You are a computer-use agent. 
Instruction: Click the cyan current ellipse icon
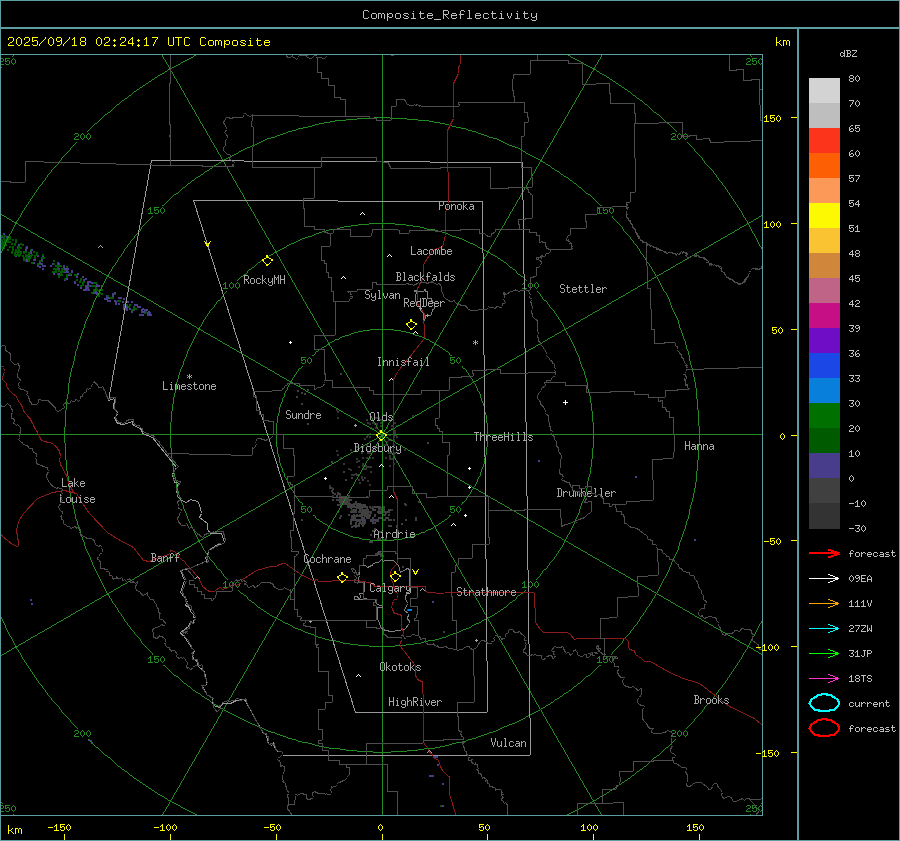pyautogui.click(x=824, y=703)
